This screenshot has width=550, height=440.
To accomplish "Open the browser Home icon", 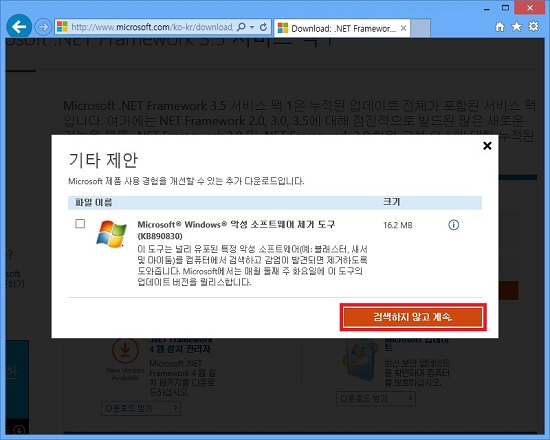I will [499, 26].
